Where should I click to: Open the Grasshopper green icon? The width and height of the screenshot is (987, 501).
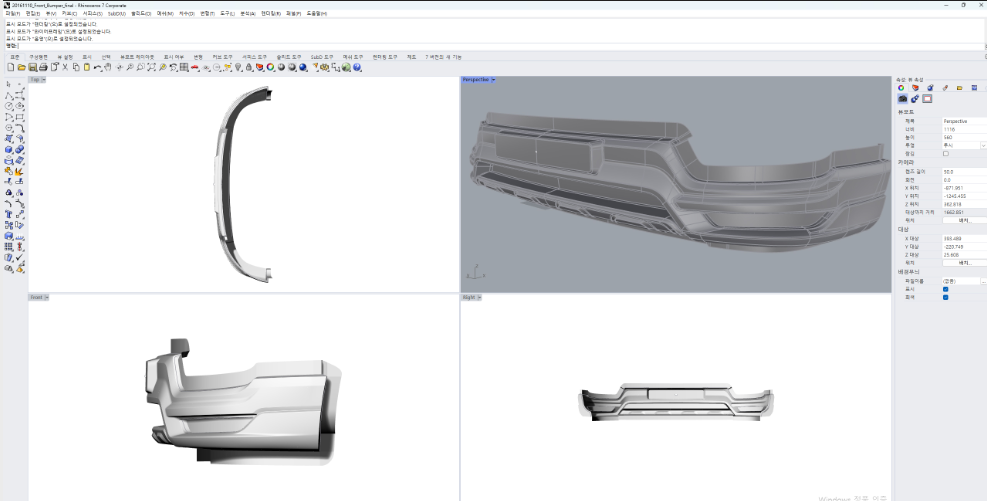click(x=346, y=67)
